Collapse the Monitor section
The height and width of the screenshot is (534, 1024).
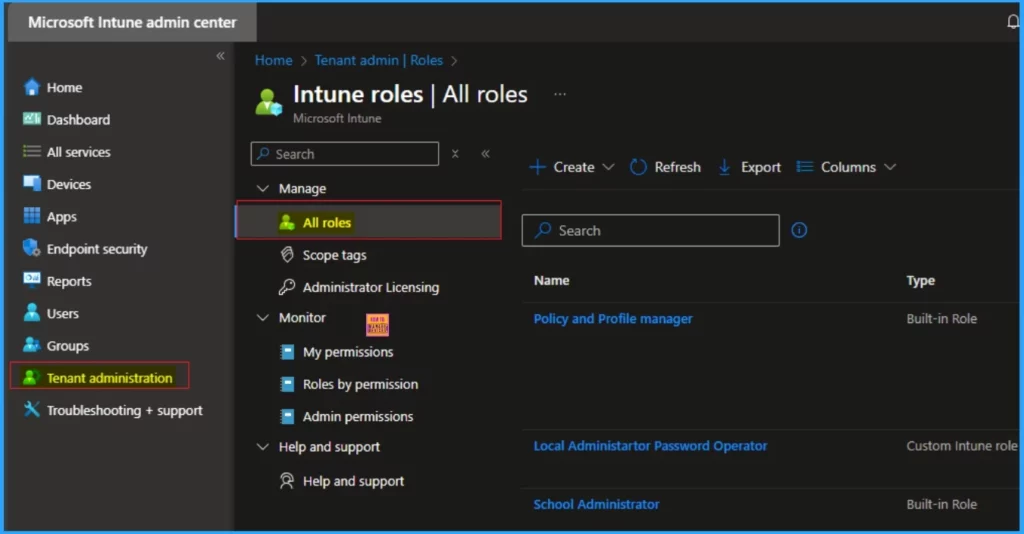(x=263, y=317)
